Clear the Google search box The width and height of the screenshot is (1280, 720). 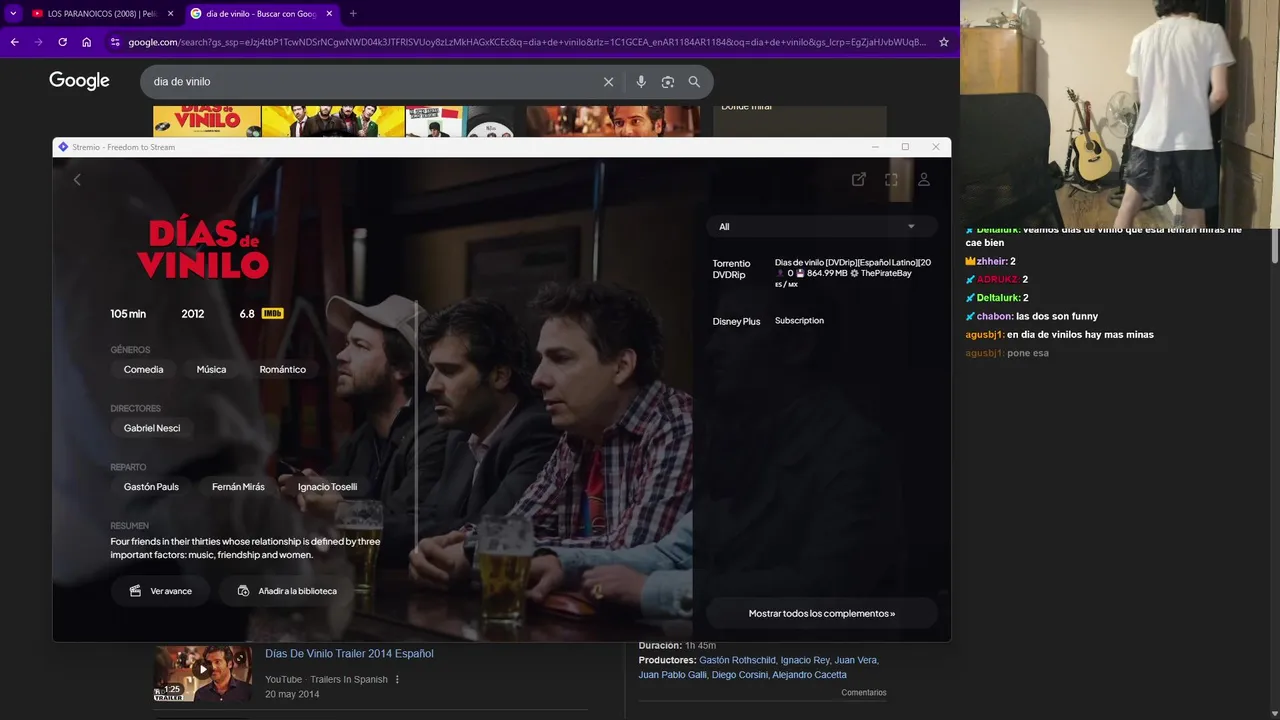click(x=608, y=82)
